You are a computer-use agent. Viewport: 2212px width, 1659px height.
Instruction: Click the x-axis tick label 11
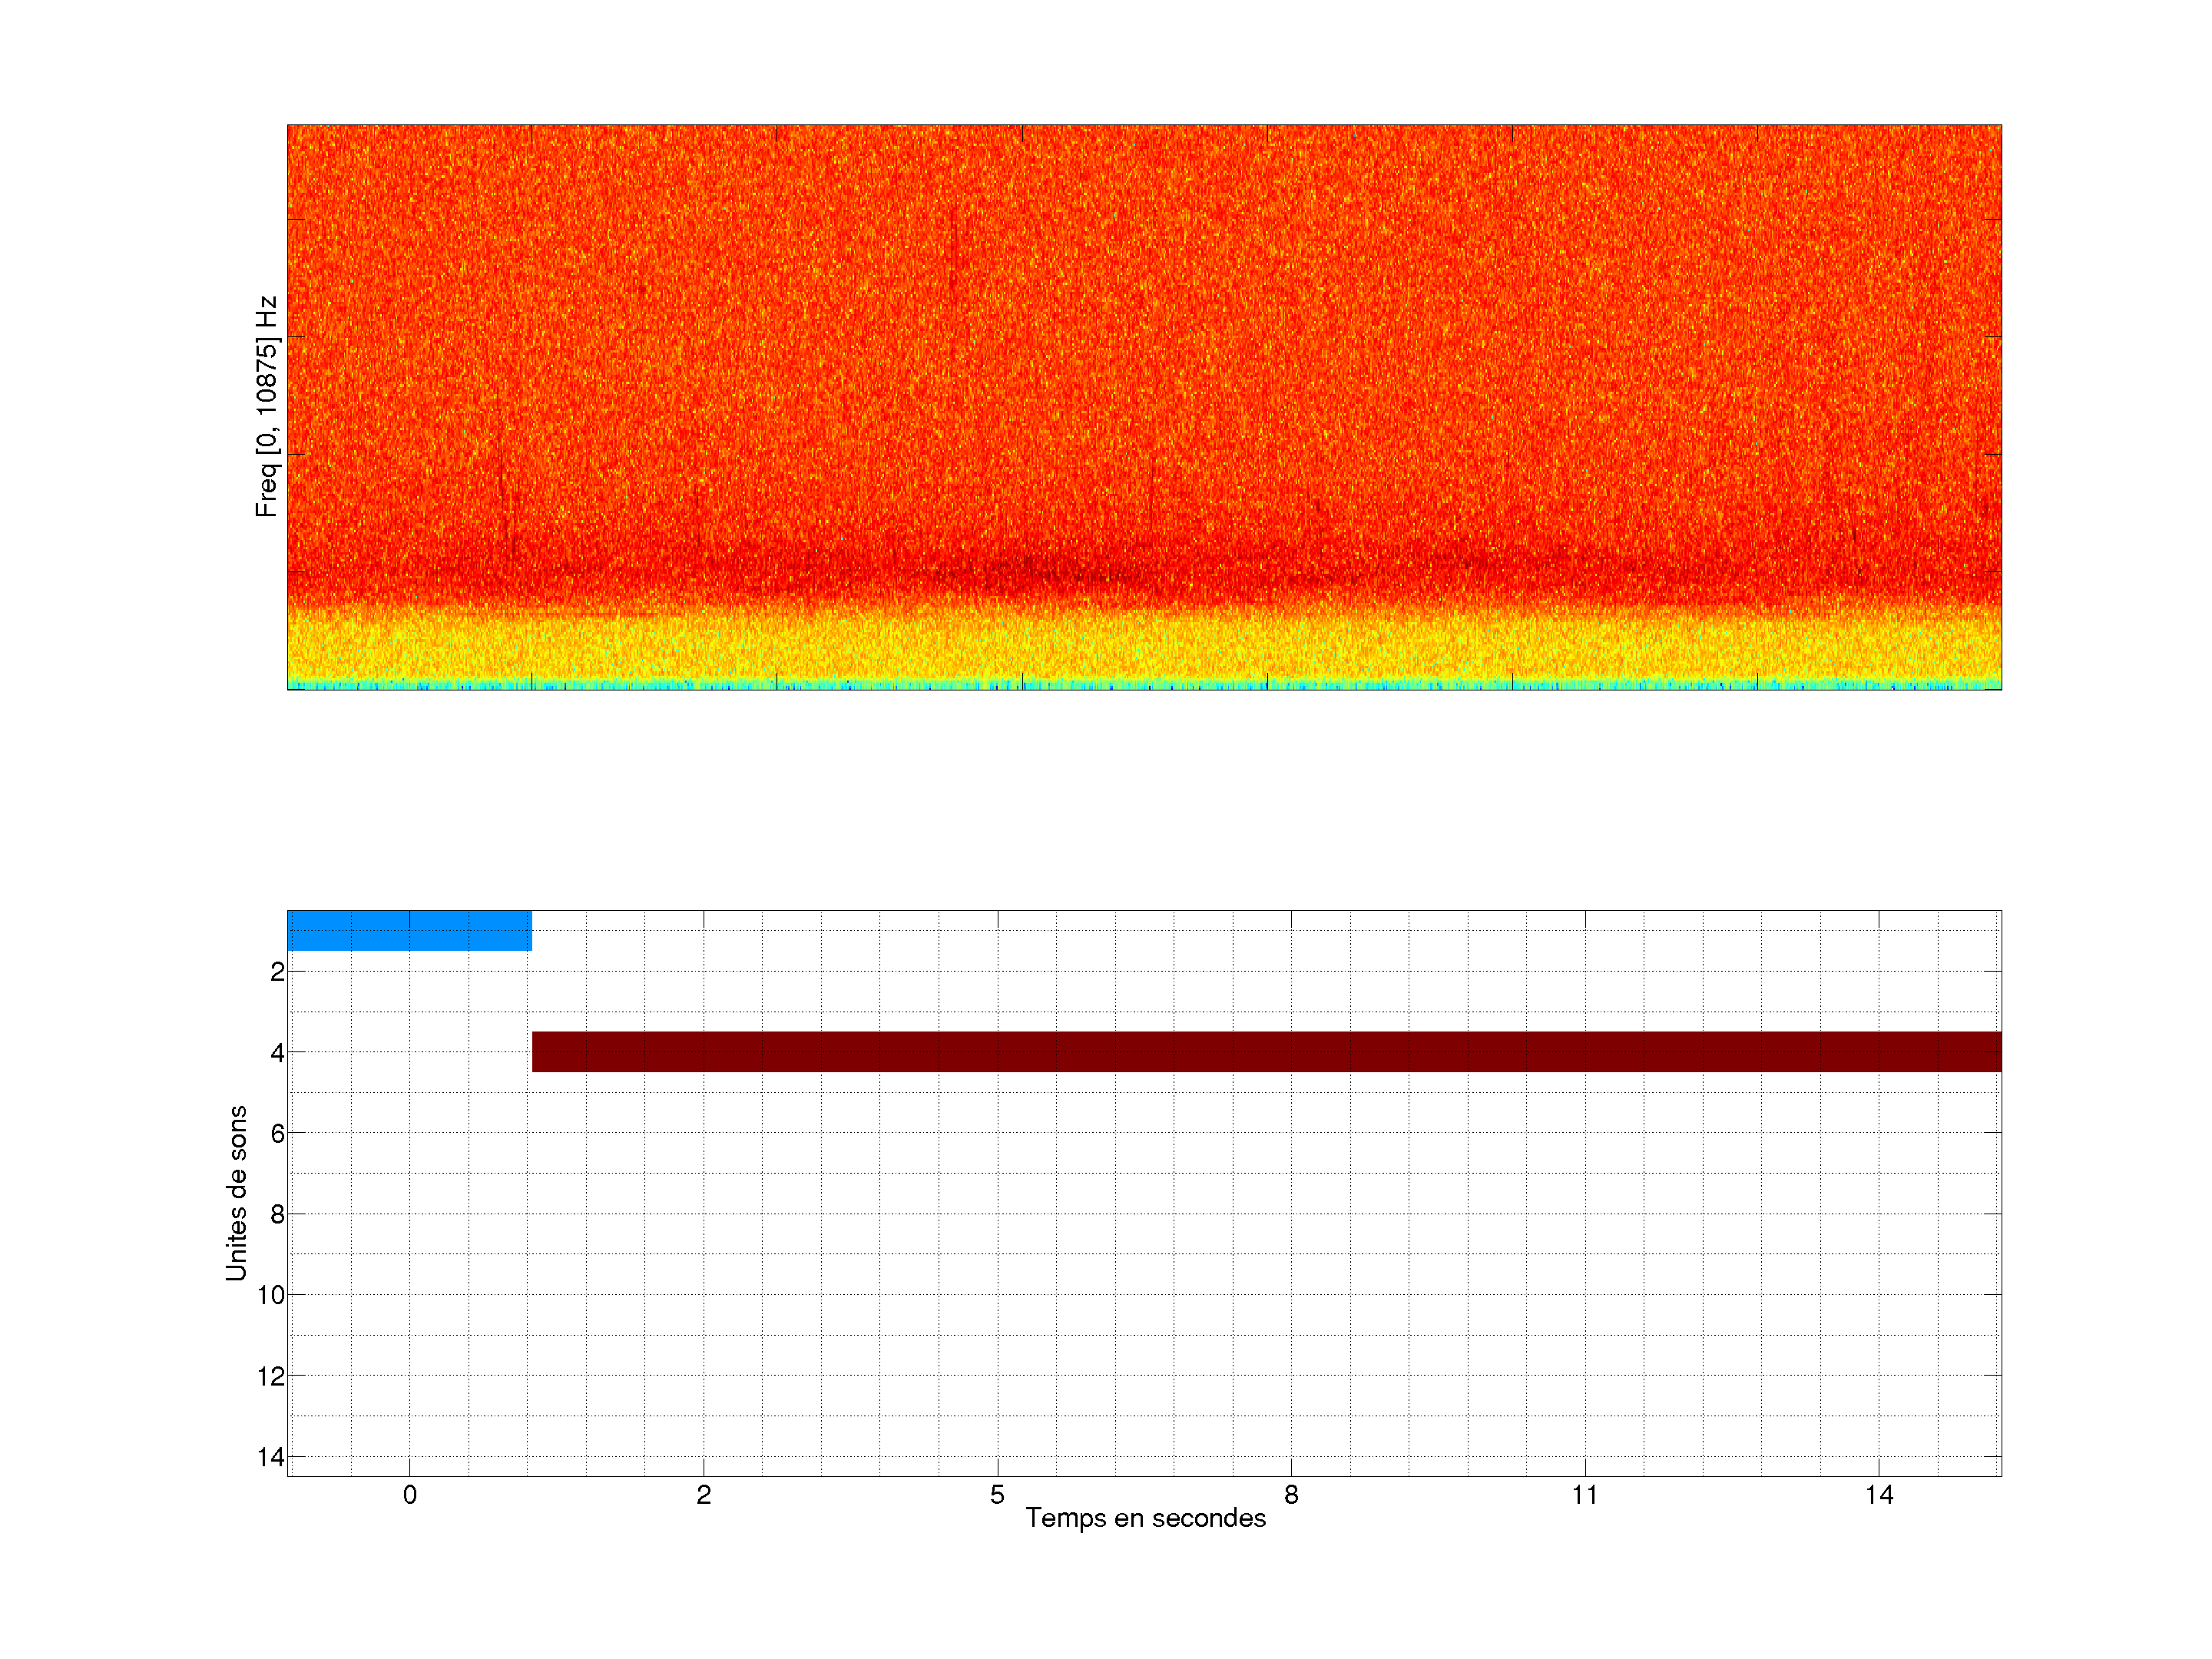coord(1584,1495)
